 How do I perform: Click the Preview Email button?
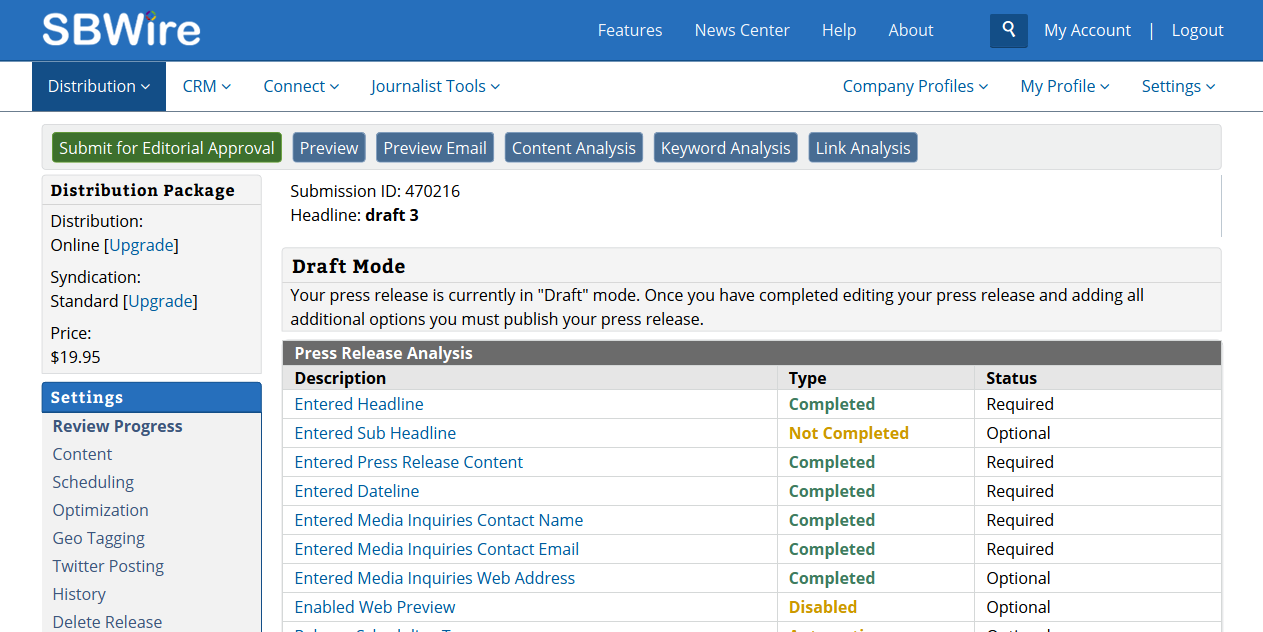click(435, 148)
